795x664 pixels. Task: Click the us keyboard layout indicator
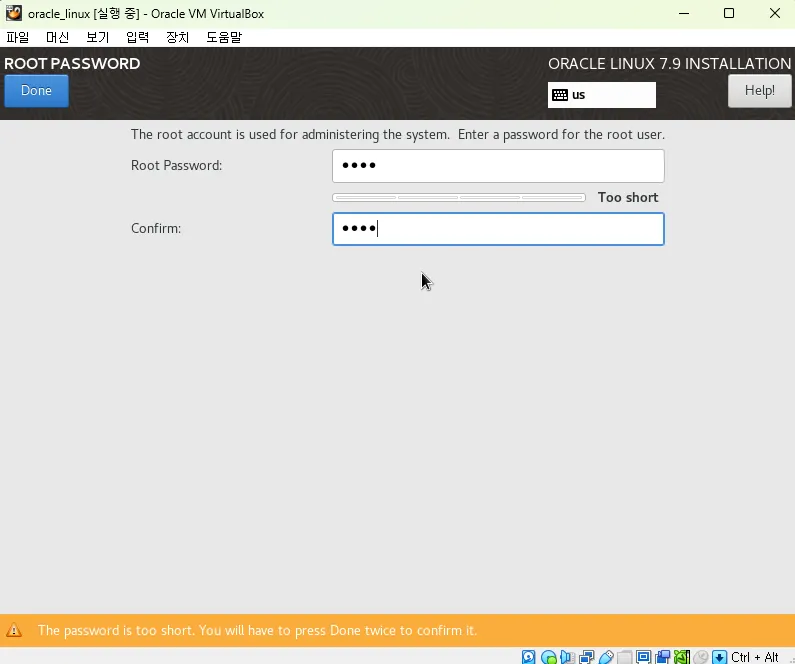(601, 95)
